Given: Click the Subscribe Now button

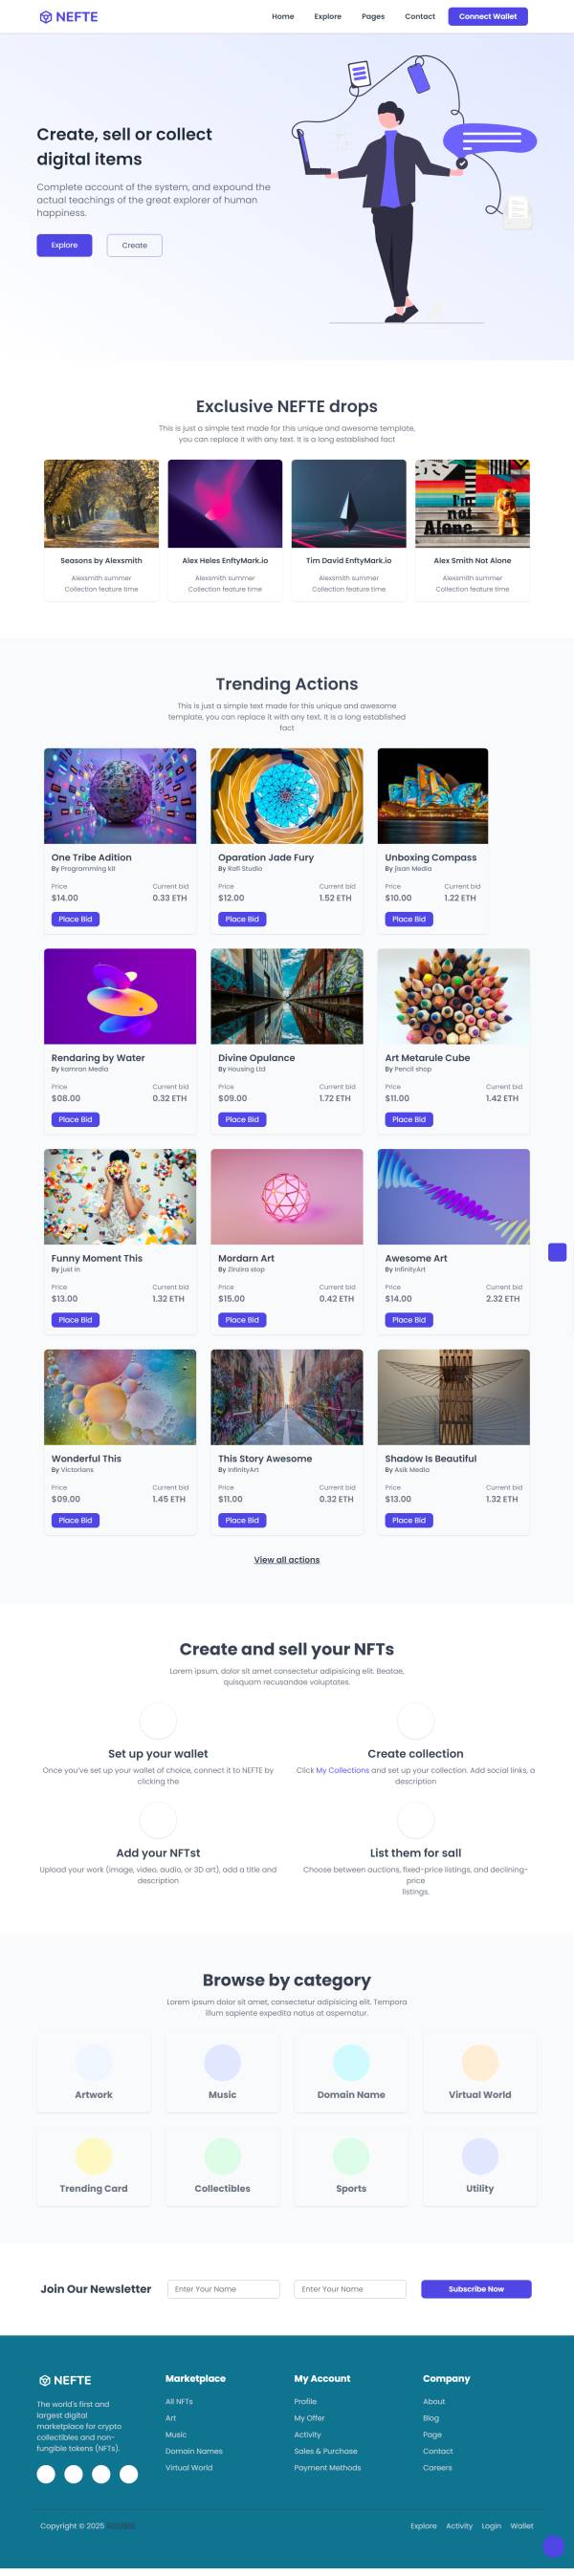Looking at the screenshot, I should 476,2289.
